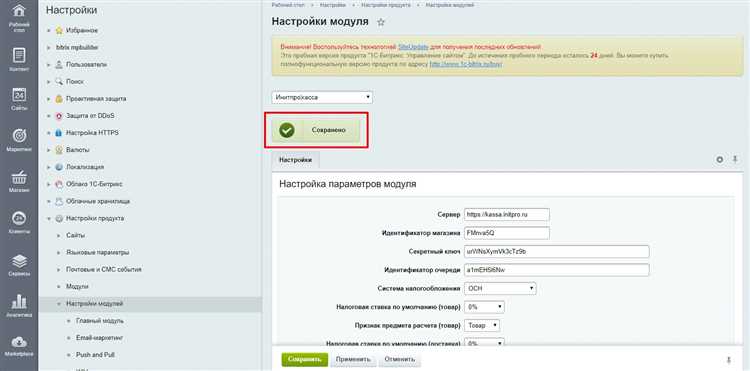Image resolution: width=750 pixels, height=371 pixels.
Task: Open the Сервисы layers icon
Action: (x=19, y=261)
